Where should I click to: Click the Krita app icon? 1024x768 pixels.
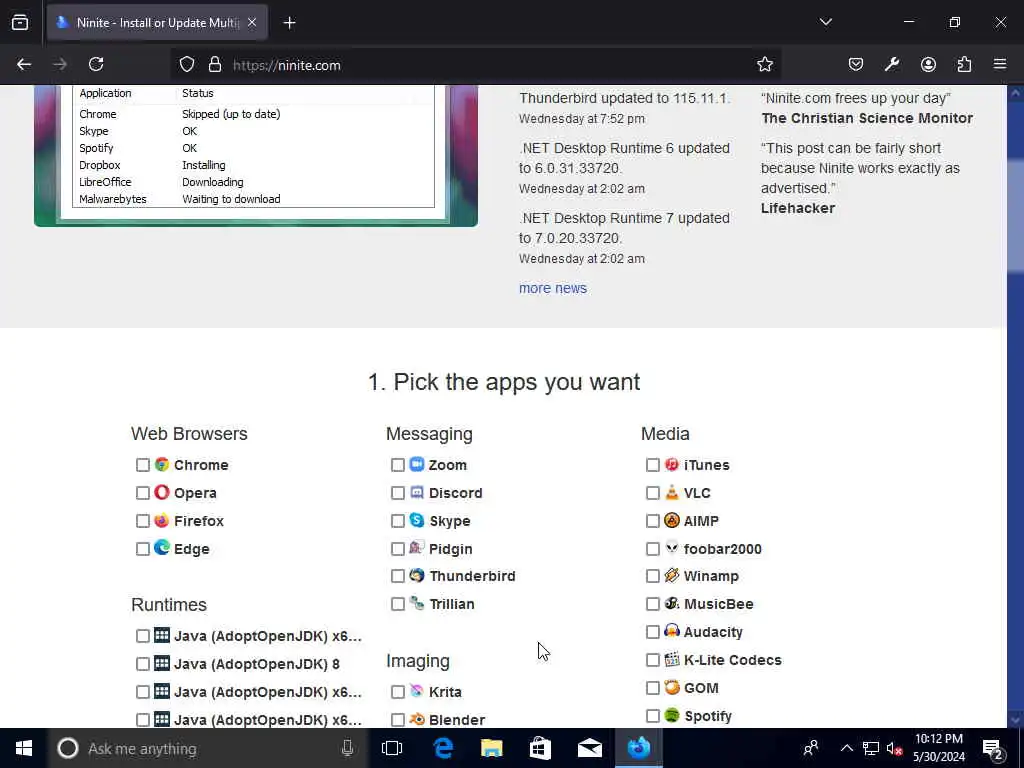click(417, 691)
